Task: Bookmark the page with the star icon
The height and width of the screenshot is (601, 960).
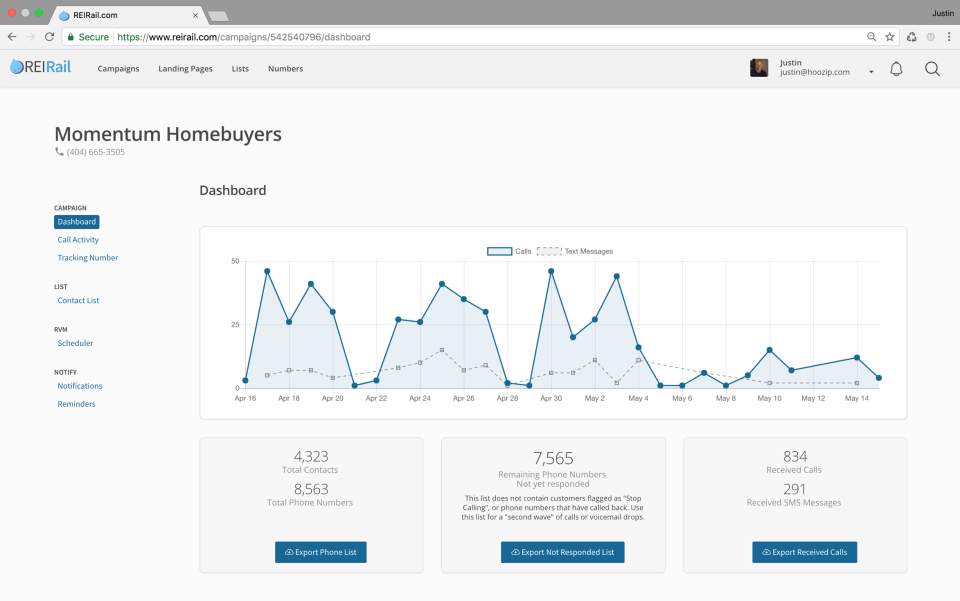Action: click(890, 37)
